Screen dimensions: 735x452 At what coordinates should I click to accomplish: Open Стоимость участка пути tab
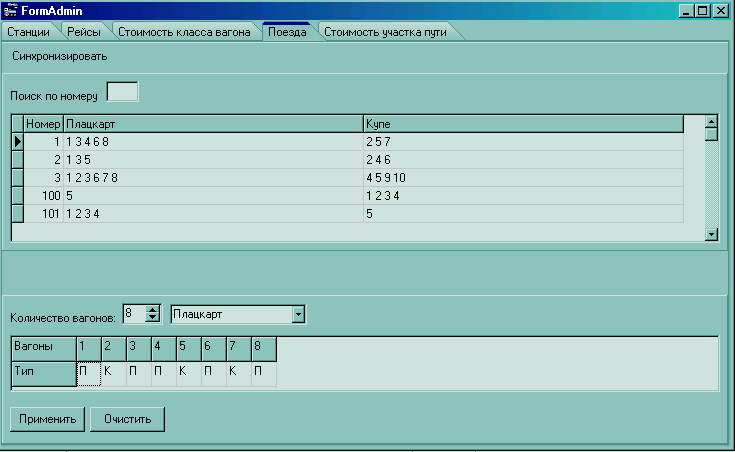385,32
